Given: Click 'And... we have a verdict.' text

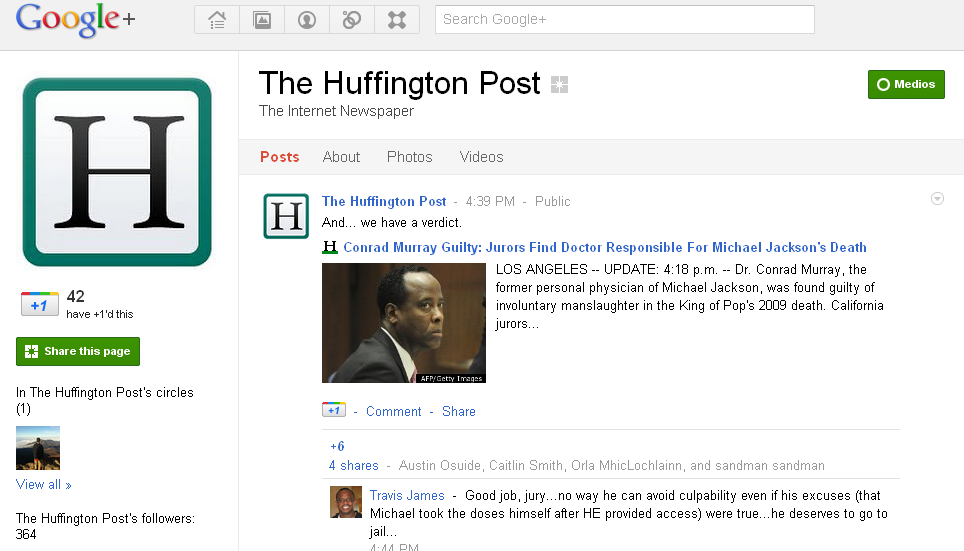Looking at the screenshot, I should click(392, 223).
